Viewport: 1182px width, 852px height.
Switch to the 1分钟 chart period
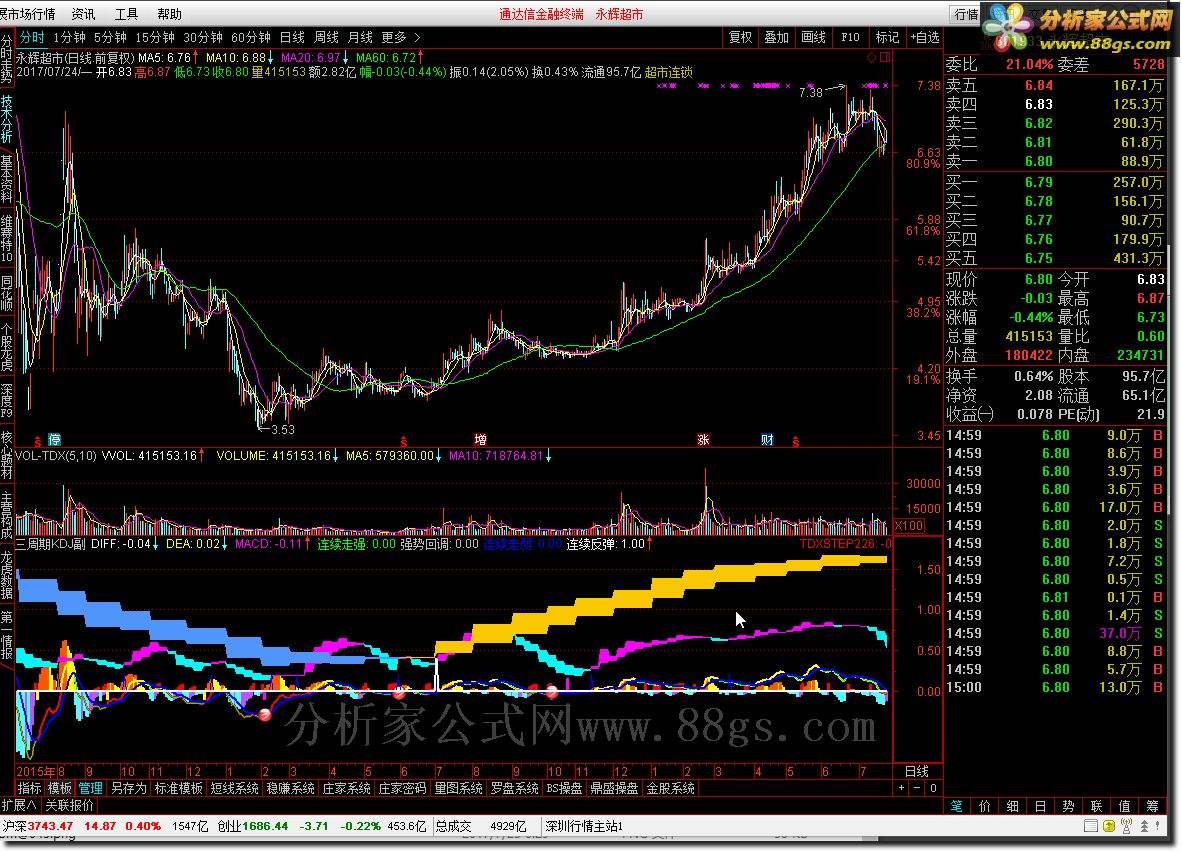[x=69, y=37]
